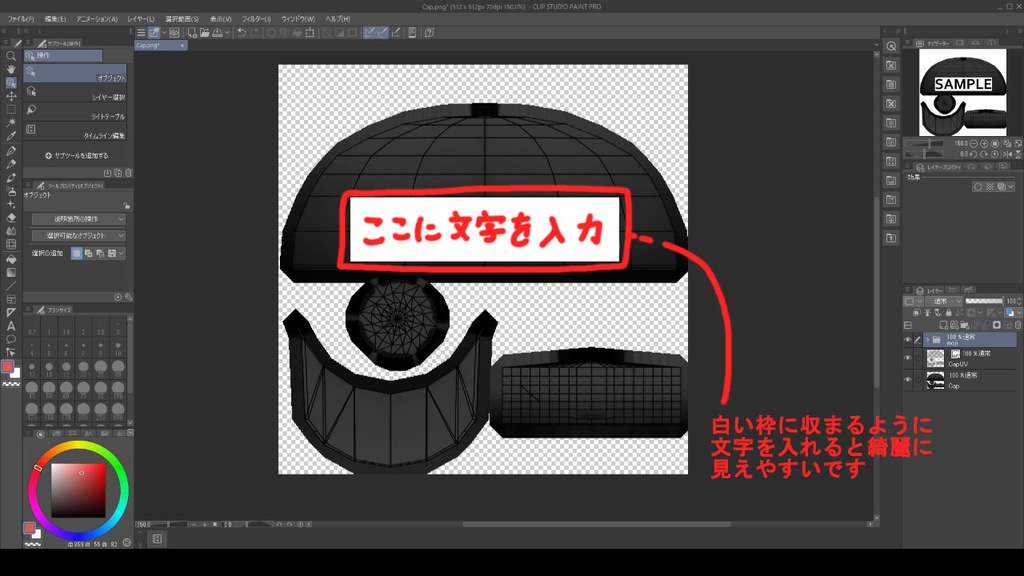Toggle Snap to Grid in command bar
The width and height of the screenshot is (1024, 576).
point(396,32)
